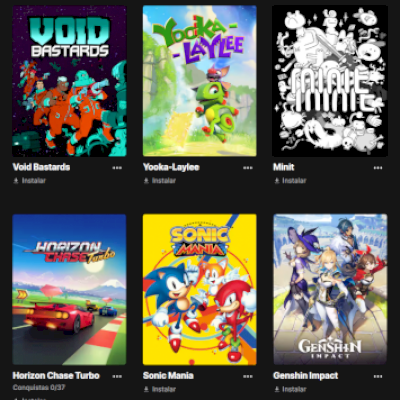This screenshot has height=400, width=400.
Task: Open the Horizon Chase Turbo title link
Action: click(56, 376)
